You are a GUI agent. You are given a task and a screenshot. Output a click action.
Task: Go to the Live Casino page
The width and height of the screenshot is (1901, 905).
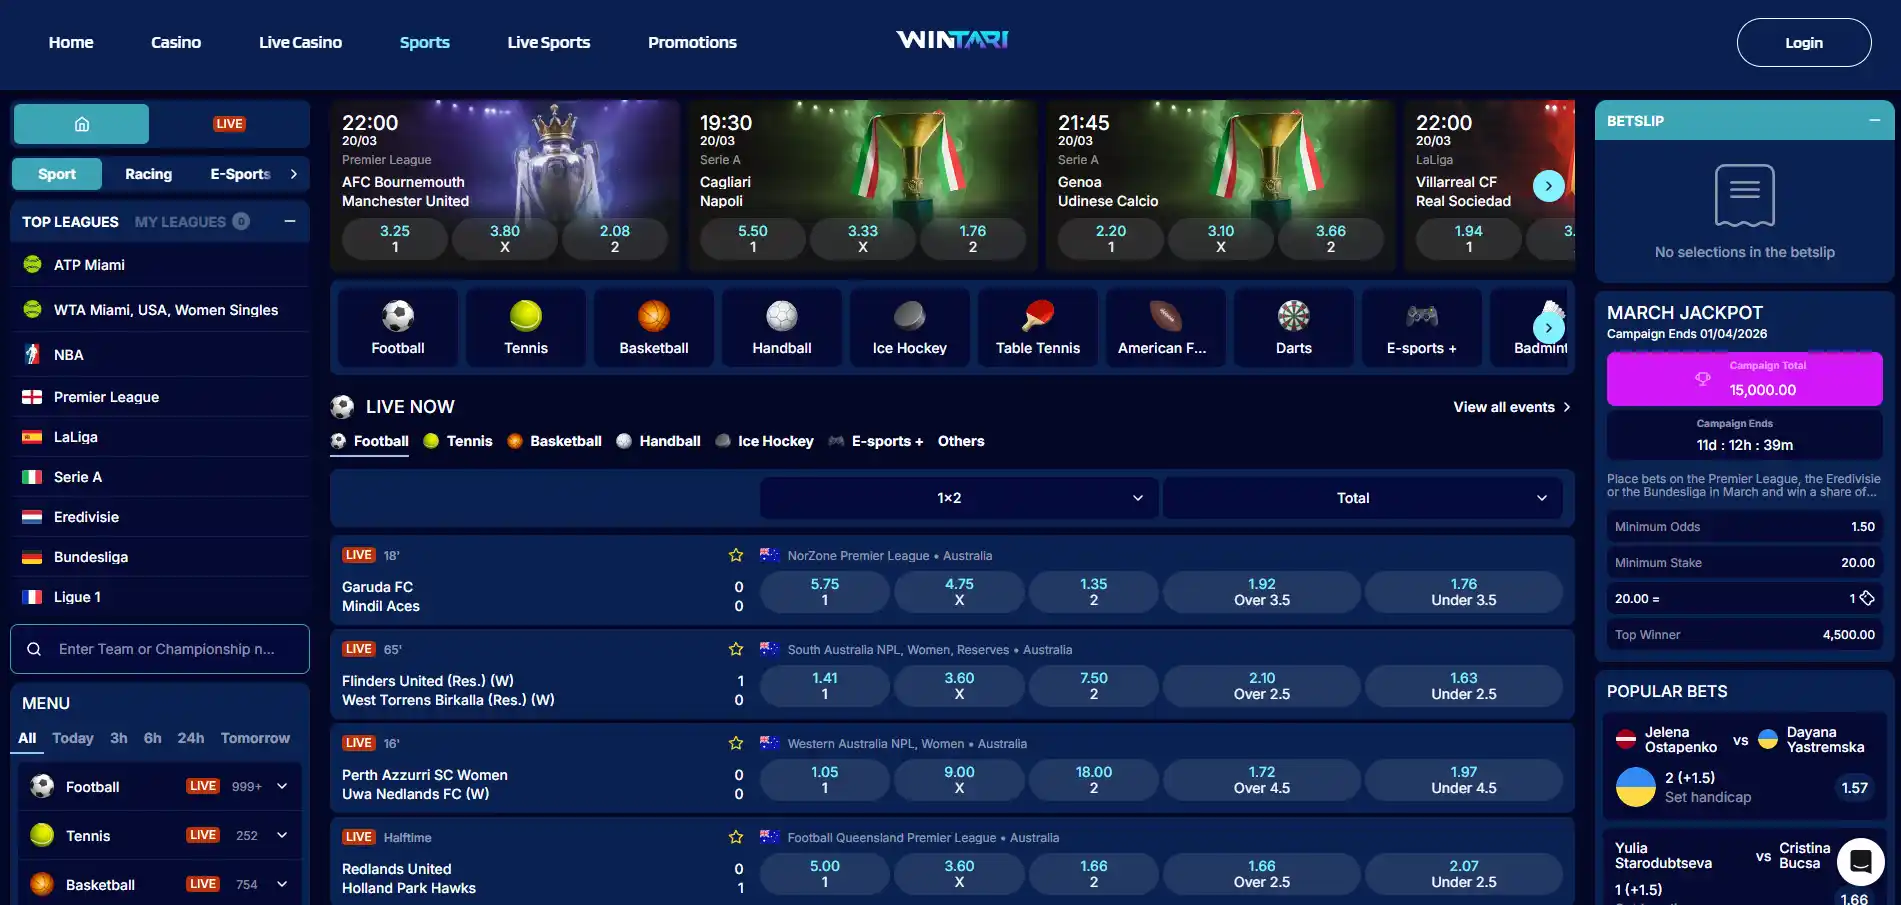300,42
